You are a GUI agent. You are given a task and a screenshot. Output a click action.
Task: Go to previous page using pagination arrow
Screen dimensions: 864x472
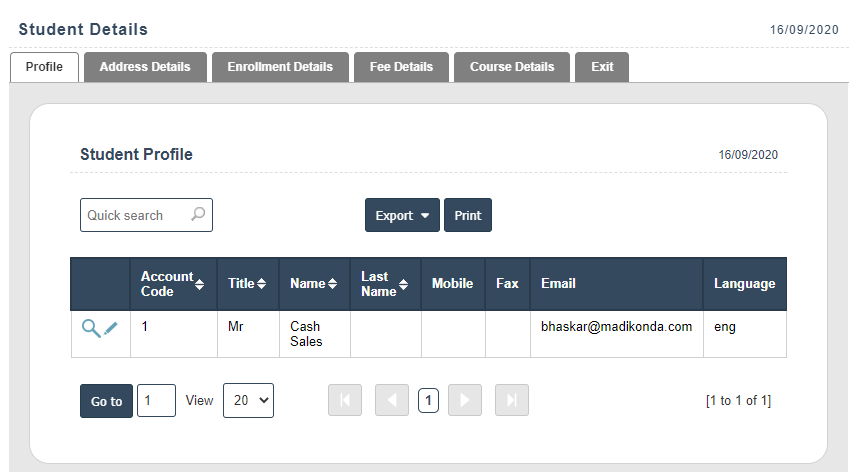tap(392, 400)
